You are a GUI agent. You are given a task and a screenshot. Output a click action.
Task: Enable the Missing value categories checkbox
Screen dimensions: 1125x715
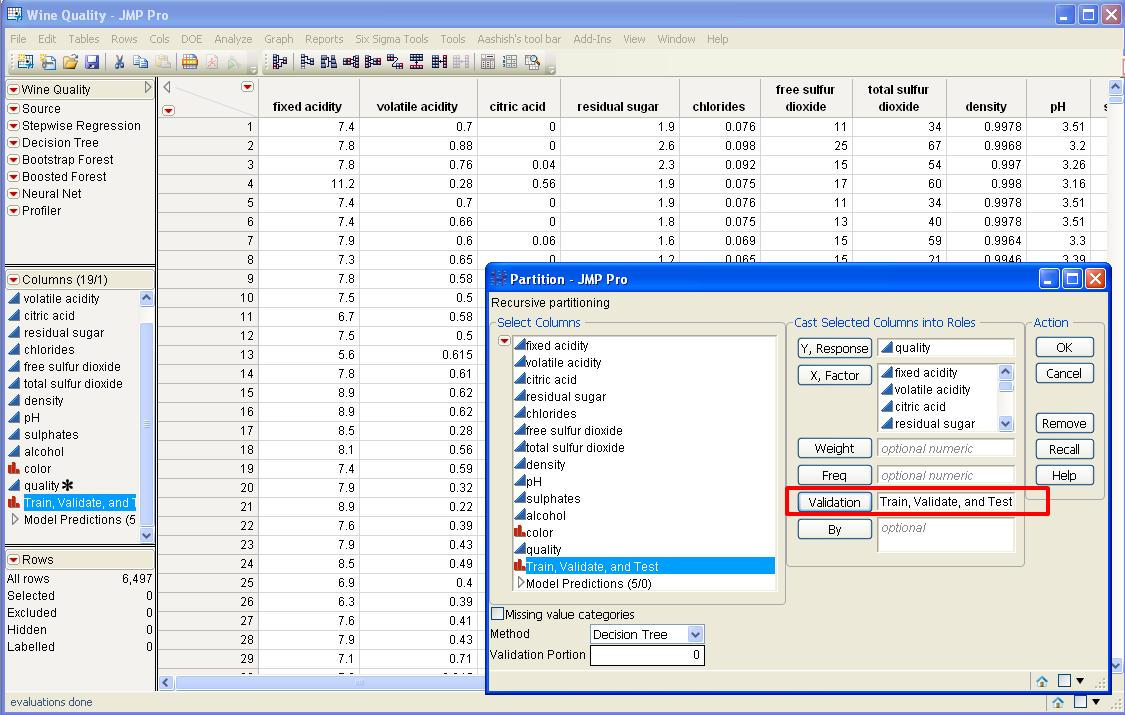[498, 614]
